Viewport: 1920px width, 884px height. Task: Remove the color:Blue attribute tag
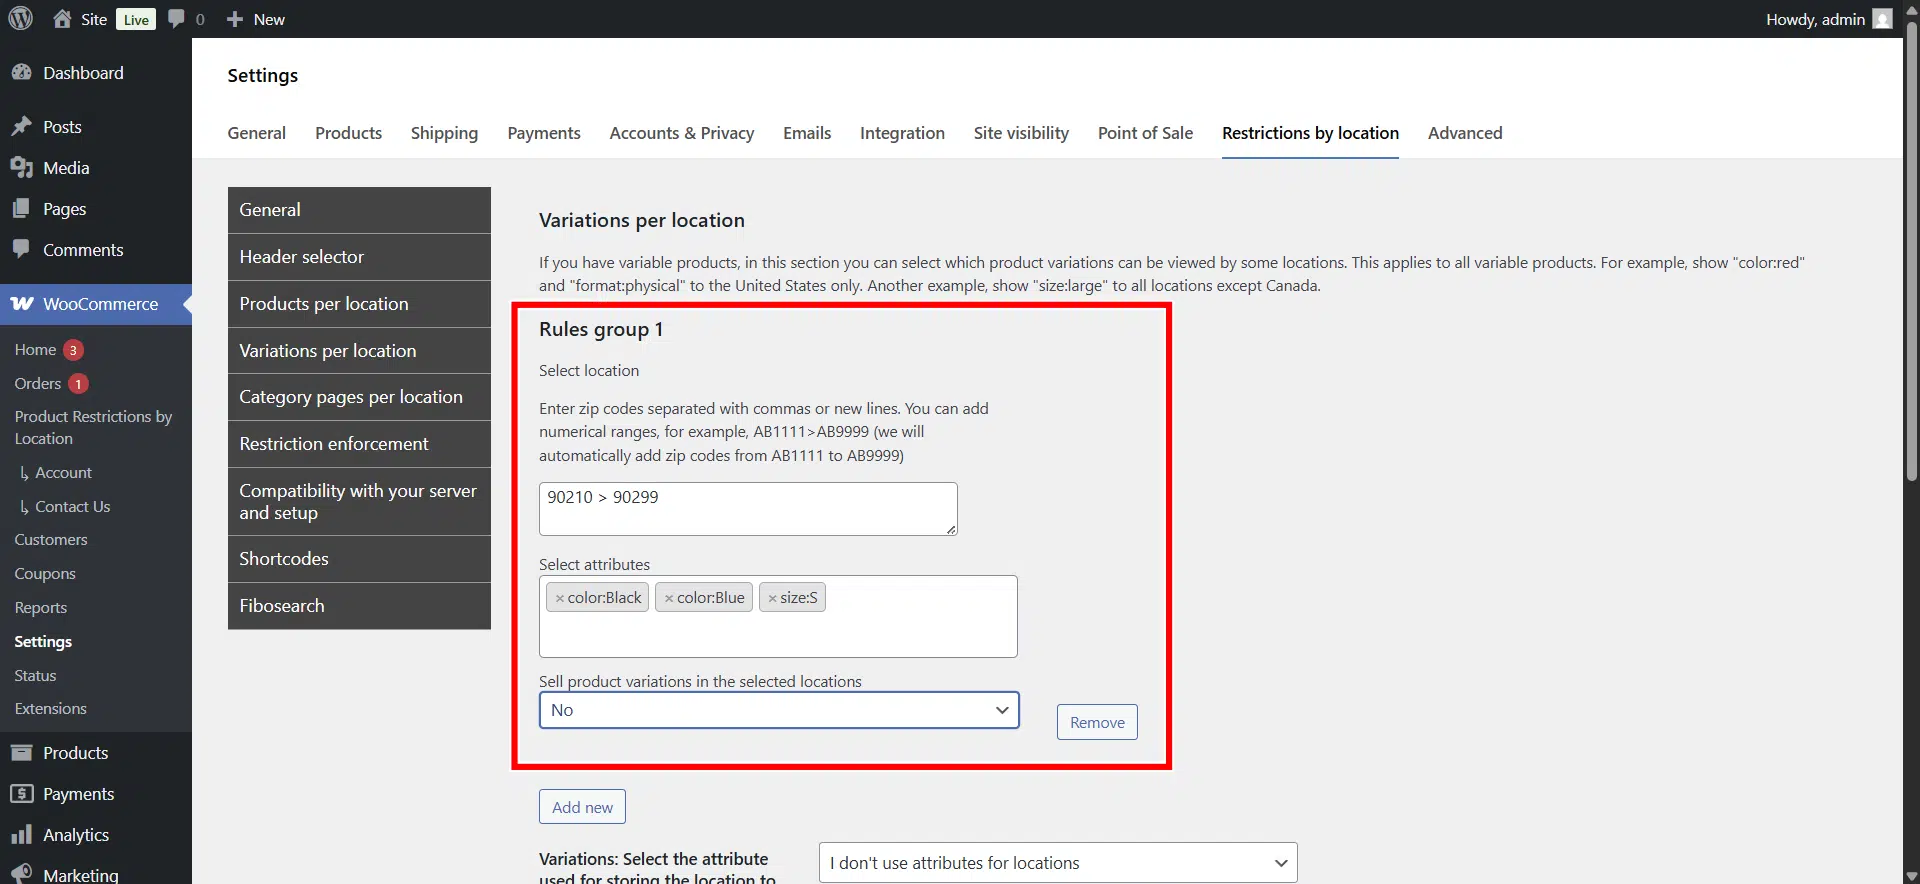tap(669, 598)
